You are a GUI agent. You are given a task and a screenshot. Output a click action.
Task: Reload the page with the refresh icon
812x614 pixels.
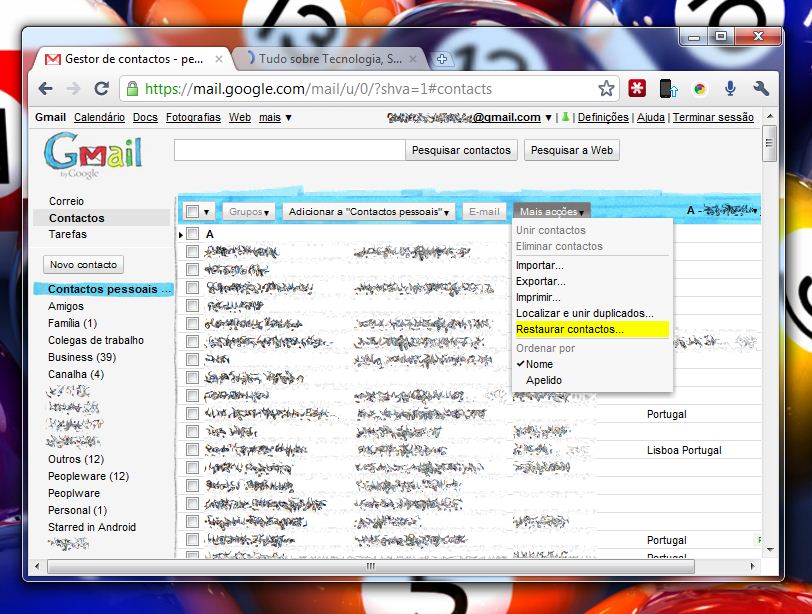[102, 89]
